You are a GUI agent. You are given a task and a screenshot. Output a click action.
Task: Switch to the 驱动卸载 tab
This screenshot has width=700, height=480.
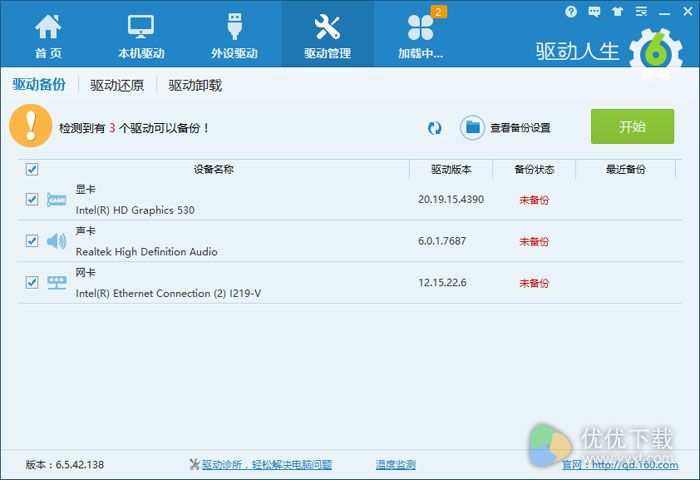pyautogui.click(x=195, y=85)
